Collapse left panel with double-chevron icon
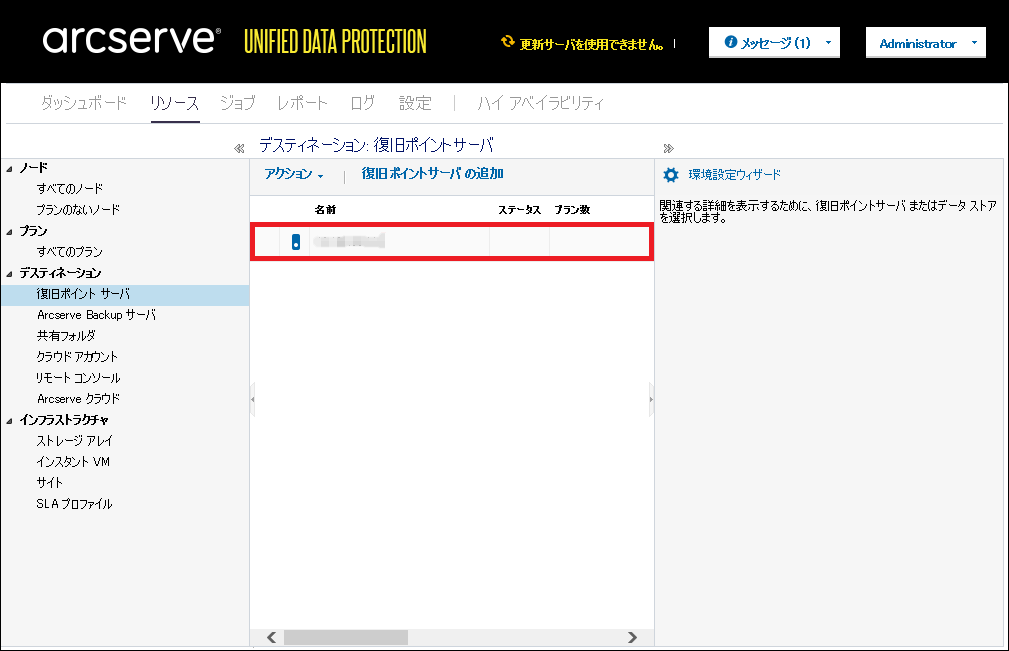The width and height of the screenshot is (1009, 651). click(239, 149)
